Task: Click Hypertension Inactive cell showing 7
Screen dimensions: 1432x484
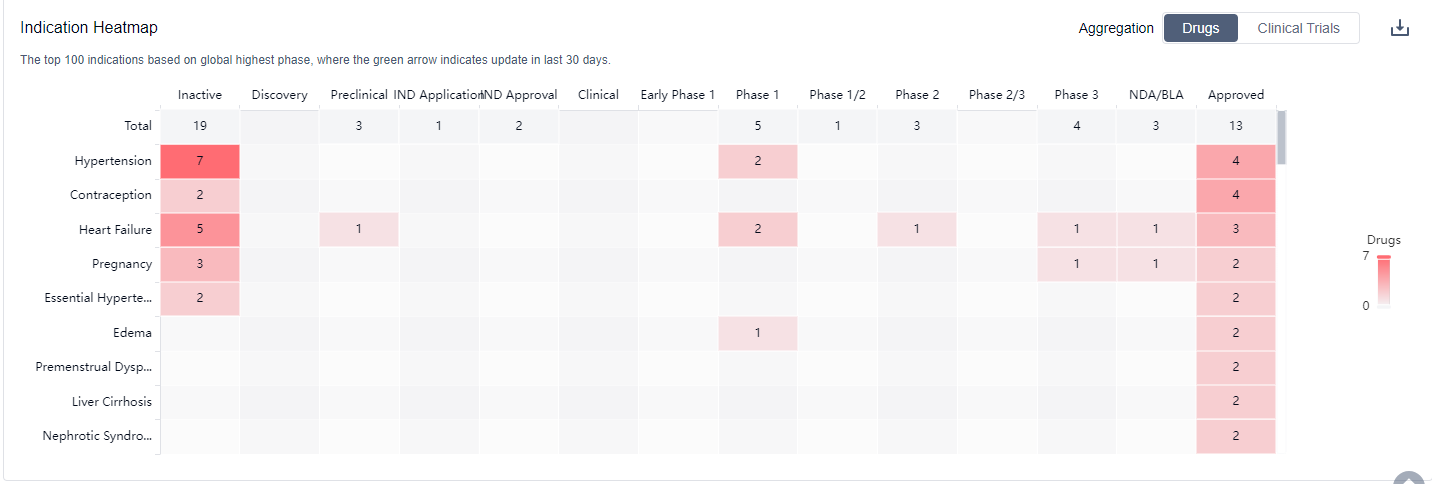Action: tap(199, 161)
